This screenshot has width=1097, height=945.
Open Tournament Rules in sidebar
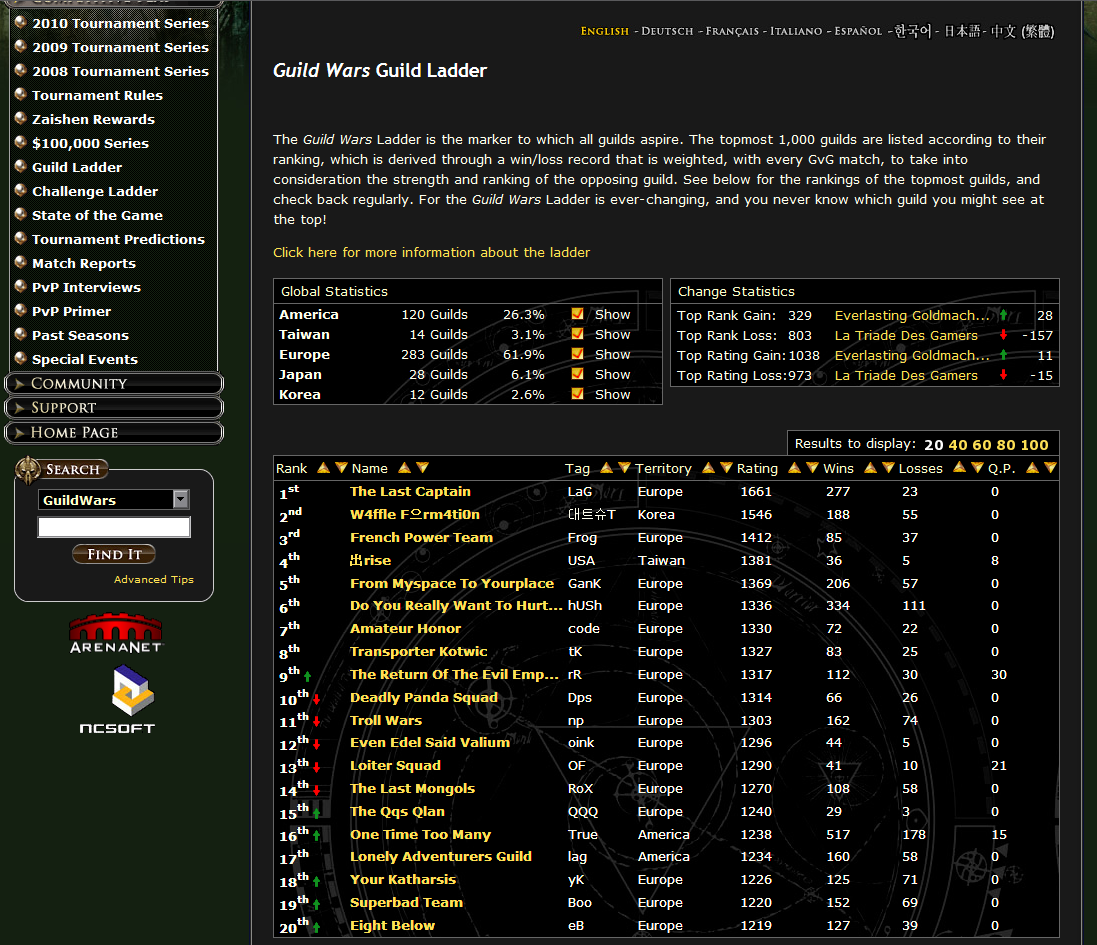click(x=97, y=95)
